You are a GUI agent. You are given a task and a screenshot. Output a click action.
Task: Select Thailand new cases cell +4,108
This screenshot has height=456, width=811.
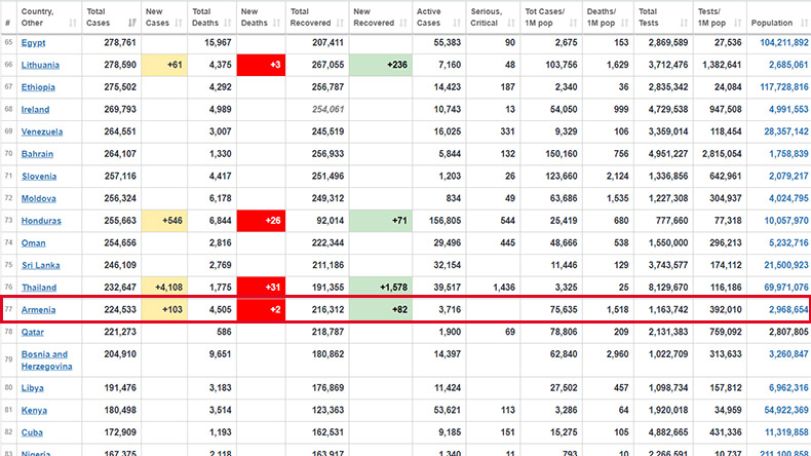tap(164, 287)
